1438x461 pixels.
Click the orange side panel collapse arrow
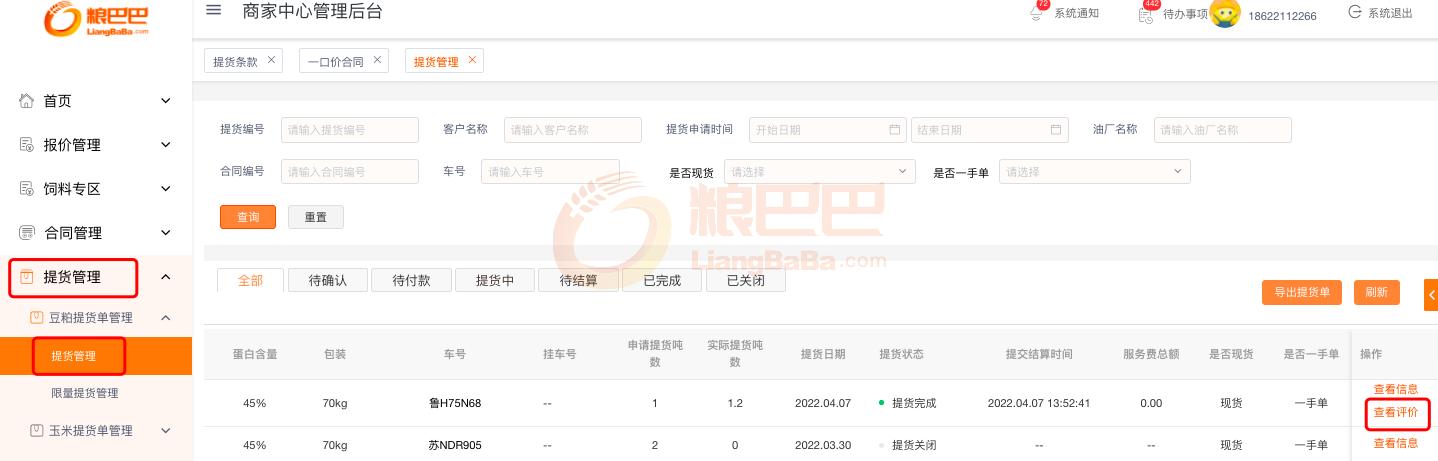(1431, 294)
